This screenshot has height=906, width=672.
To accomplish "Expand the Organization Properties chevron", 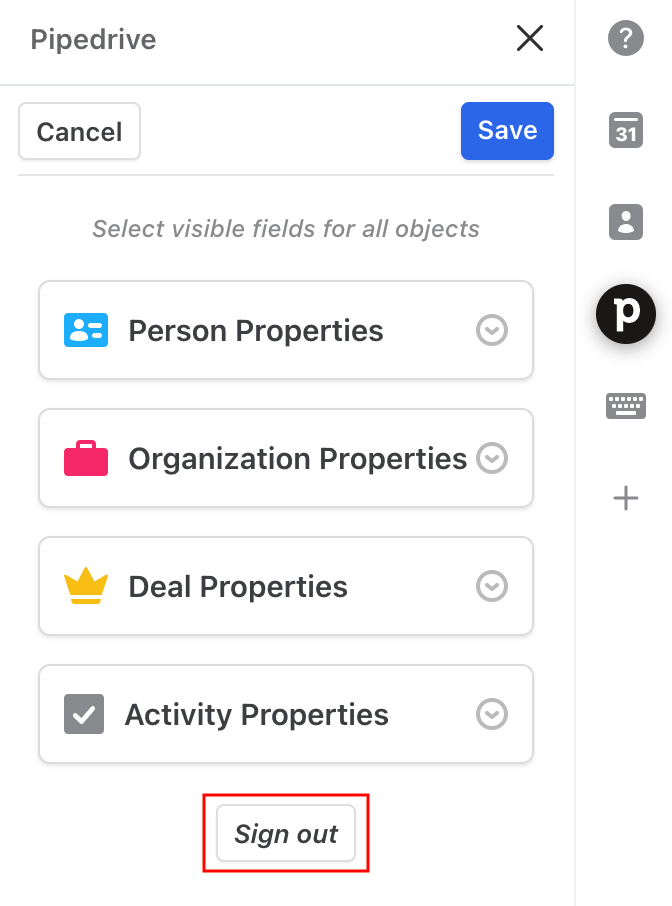I will [492, 458].
